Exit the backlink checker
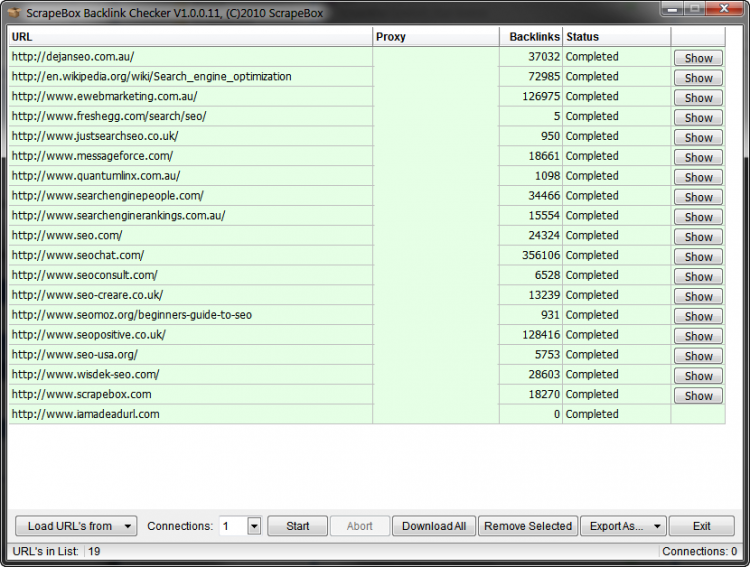This screenshot has height=567, width=750. (x=701, y=526)
